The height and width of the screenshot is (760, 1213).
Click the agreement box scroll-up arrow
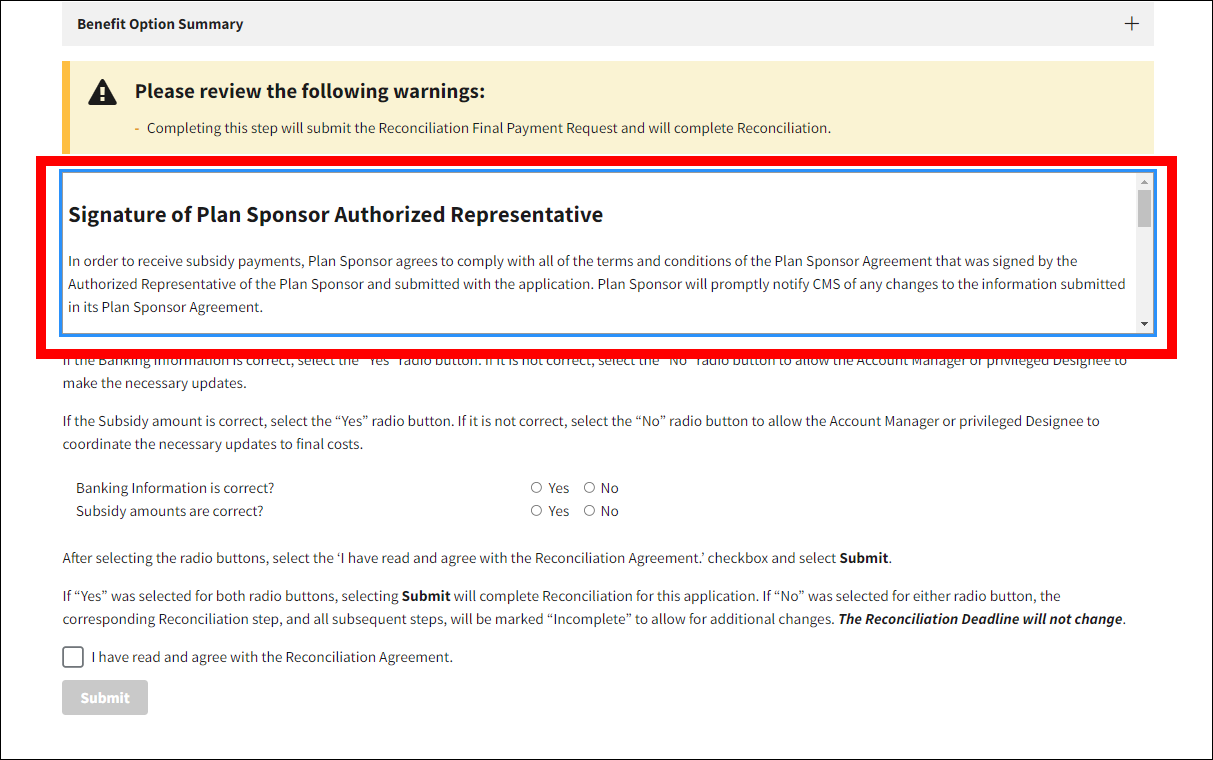click(x=1144, y=182)
